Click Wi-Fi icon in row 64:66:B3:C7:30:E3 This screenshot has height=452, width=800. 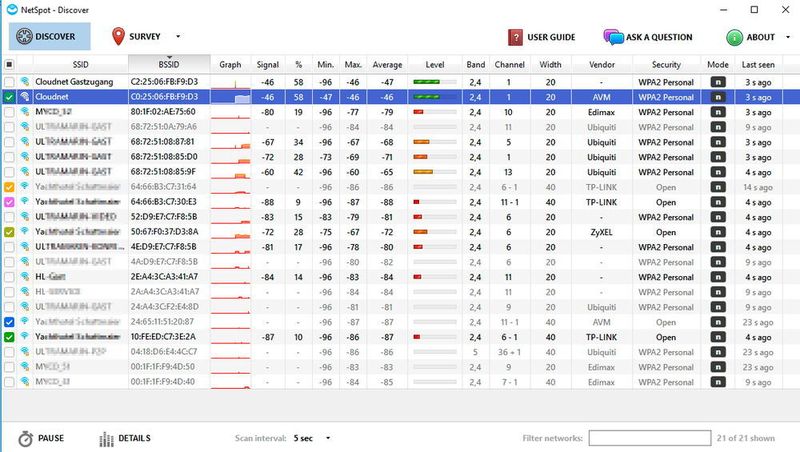[25, 202]
